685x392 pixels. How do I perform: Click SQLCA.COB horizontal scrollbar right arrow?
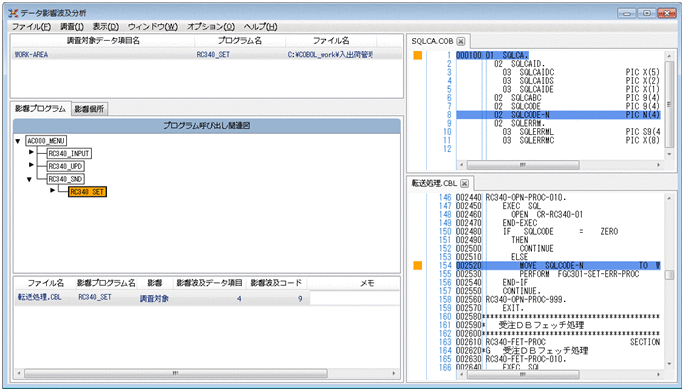tap(658, 165)
